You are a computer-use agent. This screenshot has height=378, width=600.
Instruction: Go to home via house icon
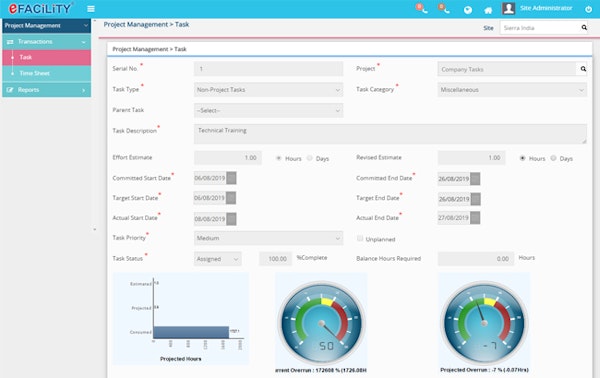coord(488,10)
